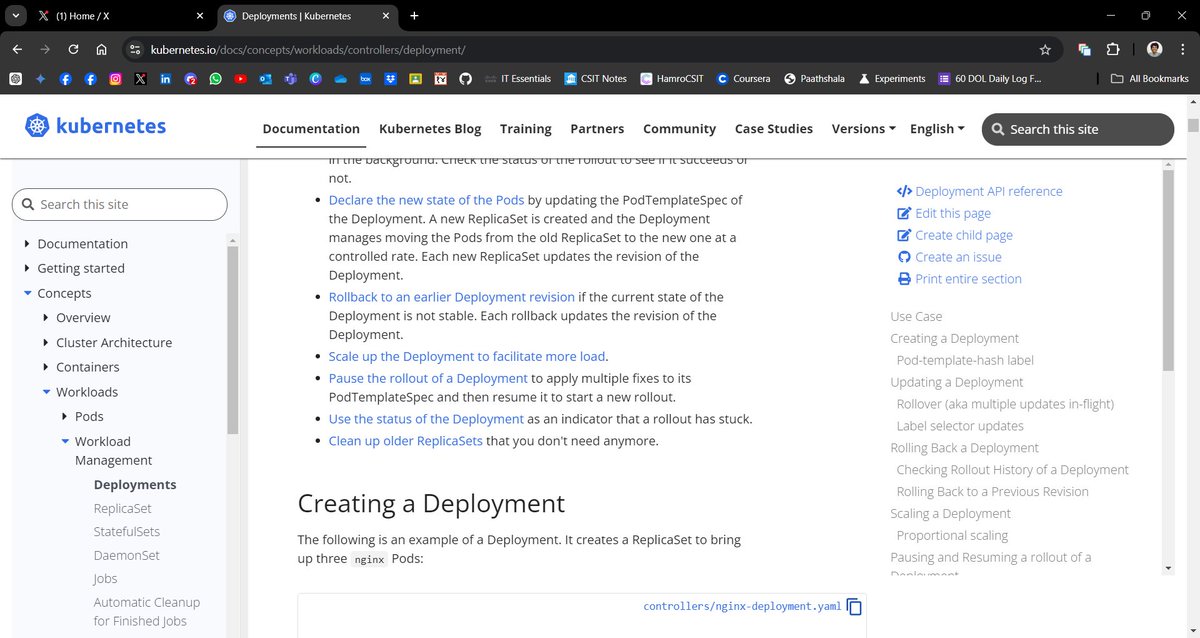Go to Chrome home page button
Screen dimensions: 1200x638
[x=101, y=49]
